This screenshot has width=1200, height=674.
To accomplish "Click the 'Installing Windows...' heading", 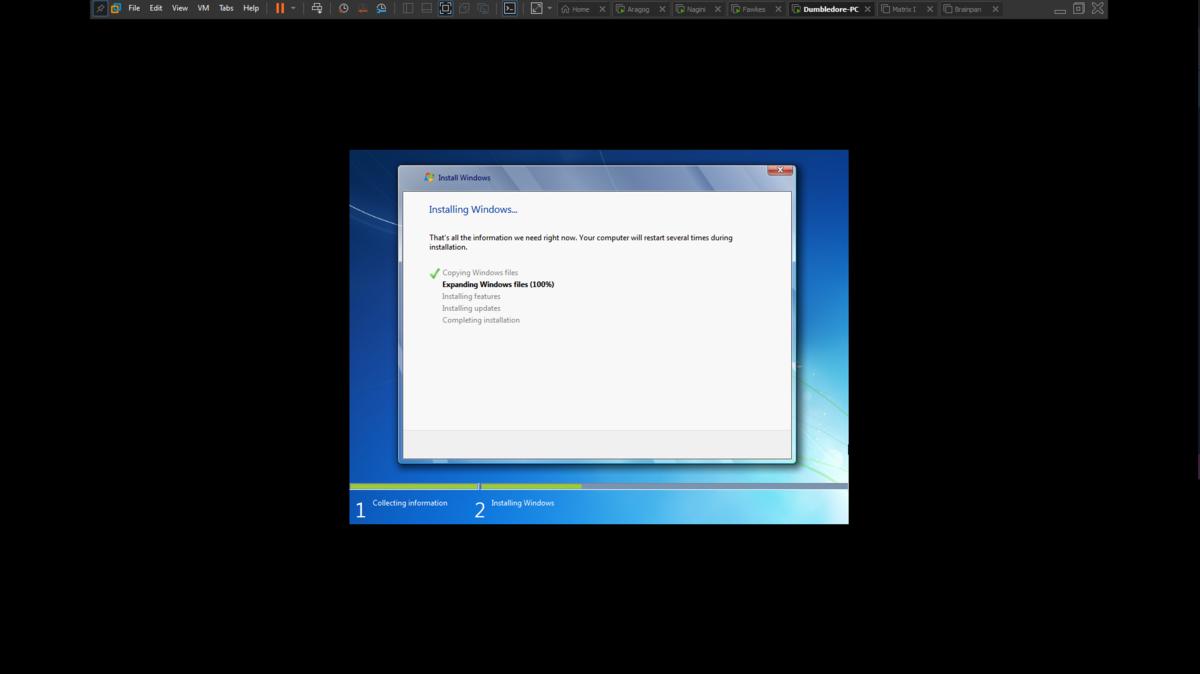I will point(473,210).
